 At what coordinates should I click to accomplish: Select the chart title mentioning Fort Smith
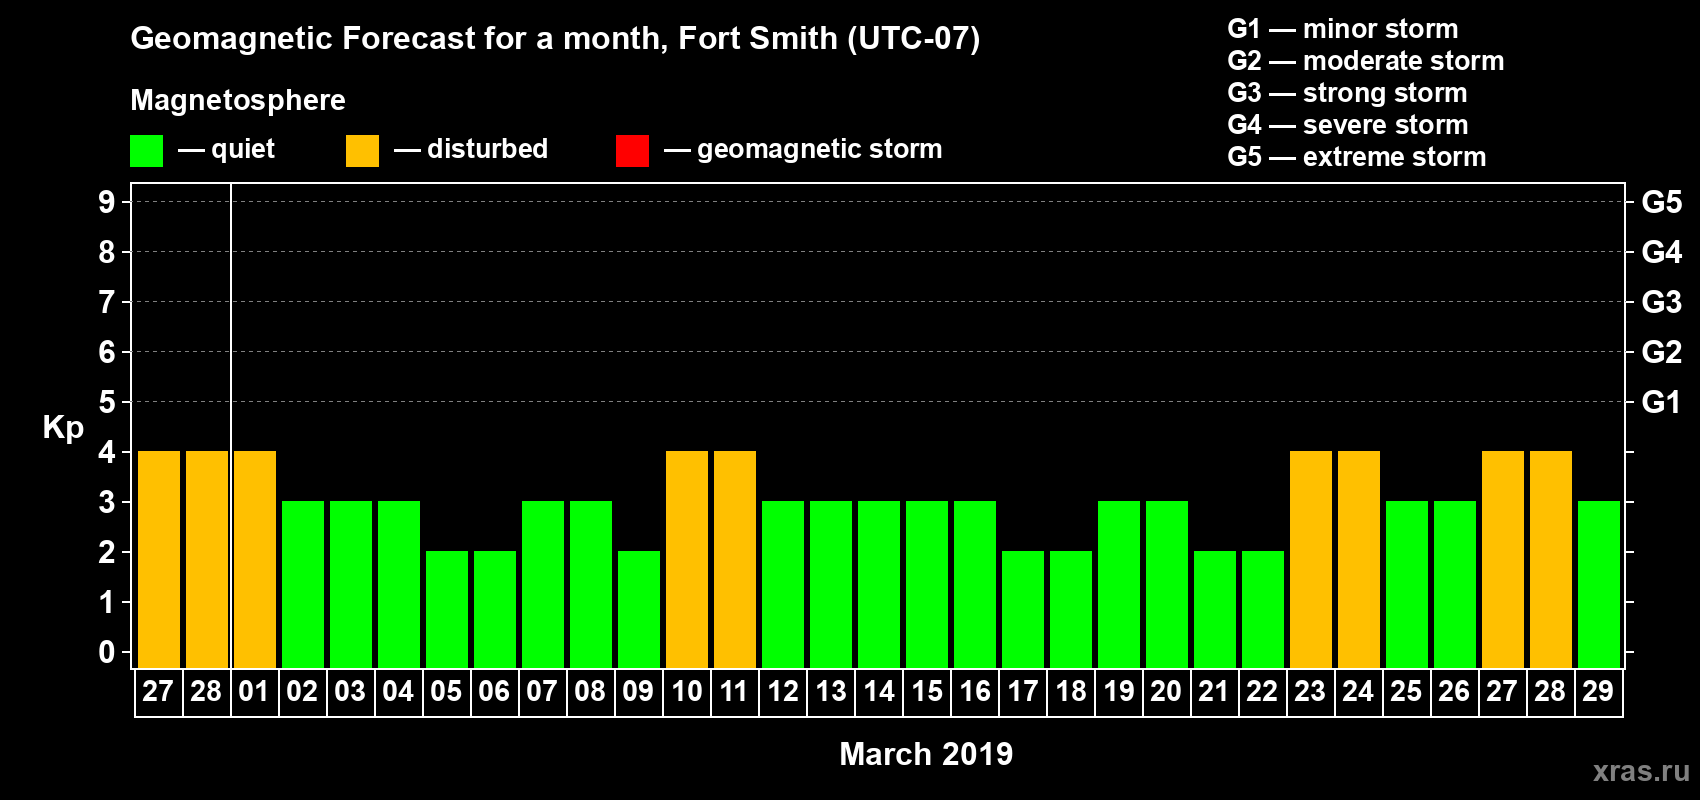[555, 39]
